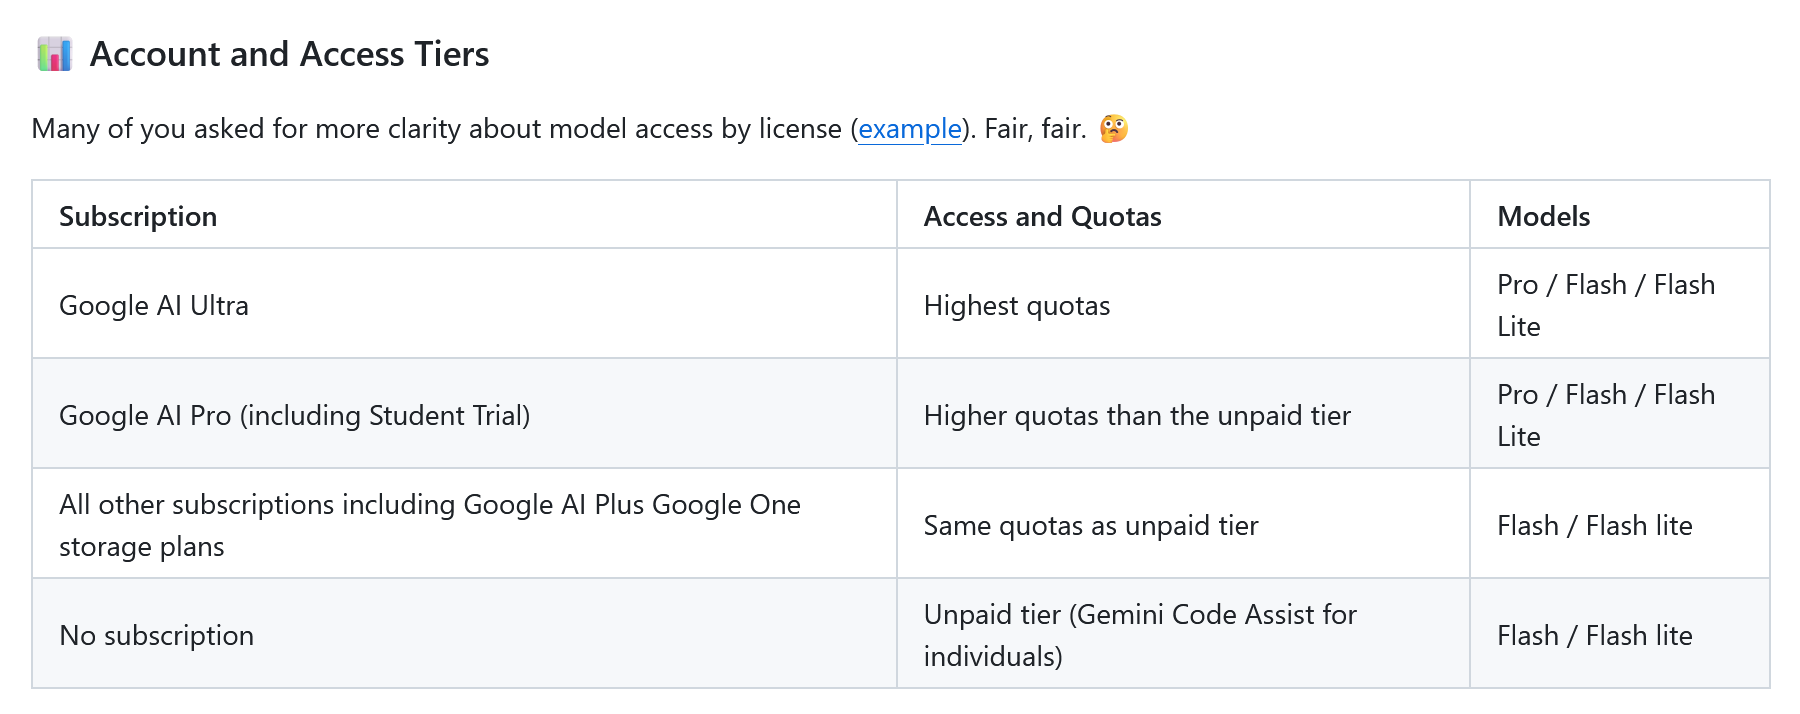Click the bar chart emoji icon
The width and height of the screenshot is (1800, 714).
click(x=54, y=54)
